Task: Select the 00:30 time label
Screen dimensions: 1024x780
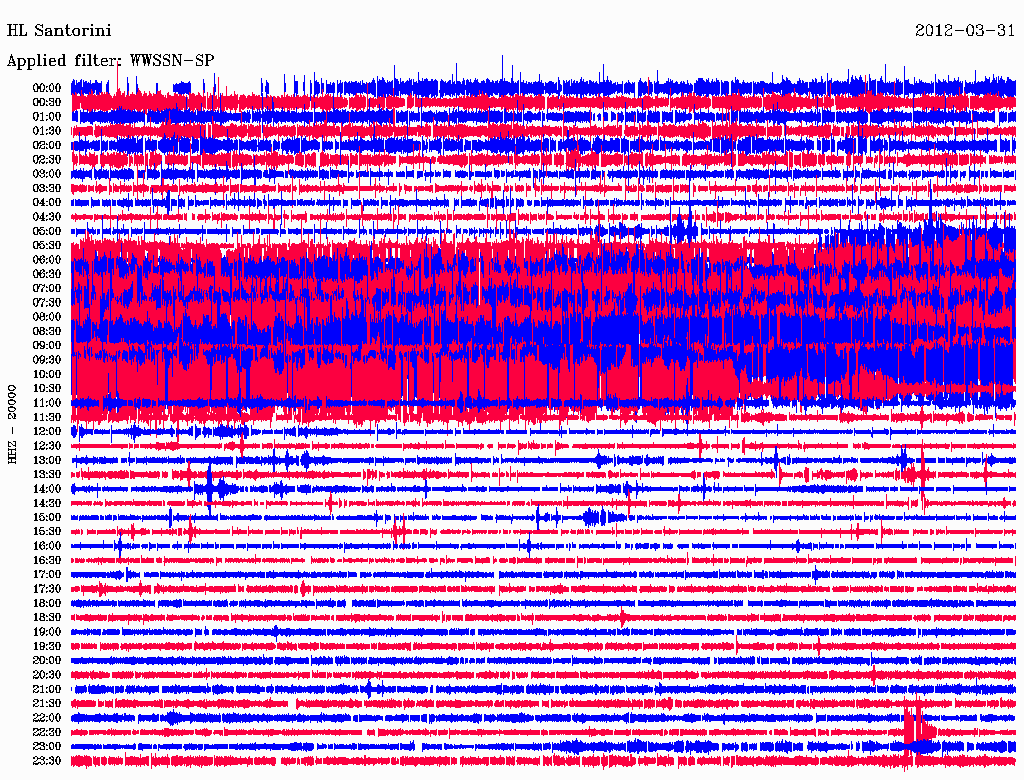Action: point(47,102)
